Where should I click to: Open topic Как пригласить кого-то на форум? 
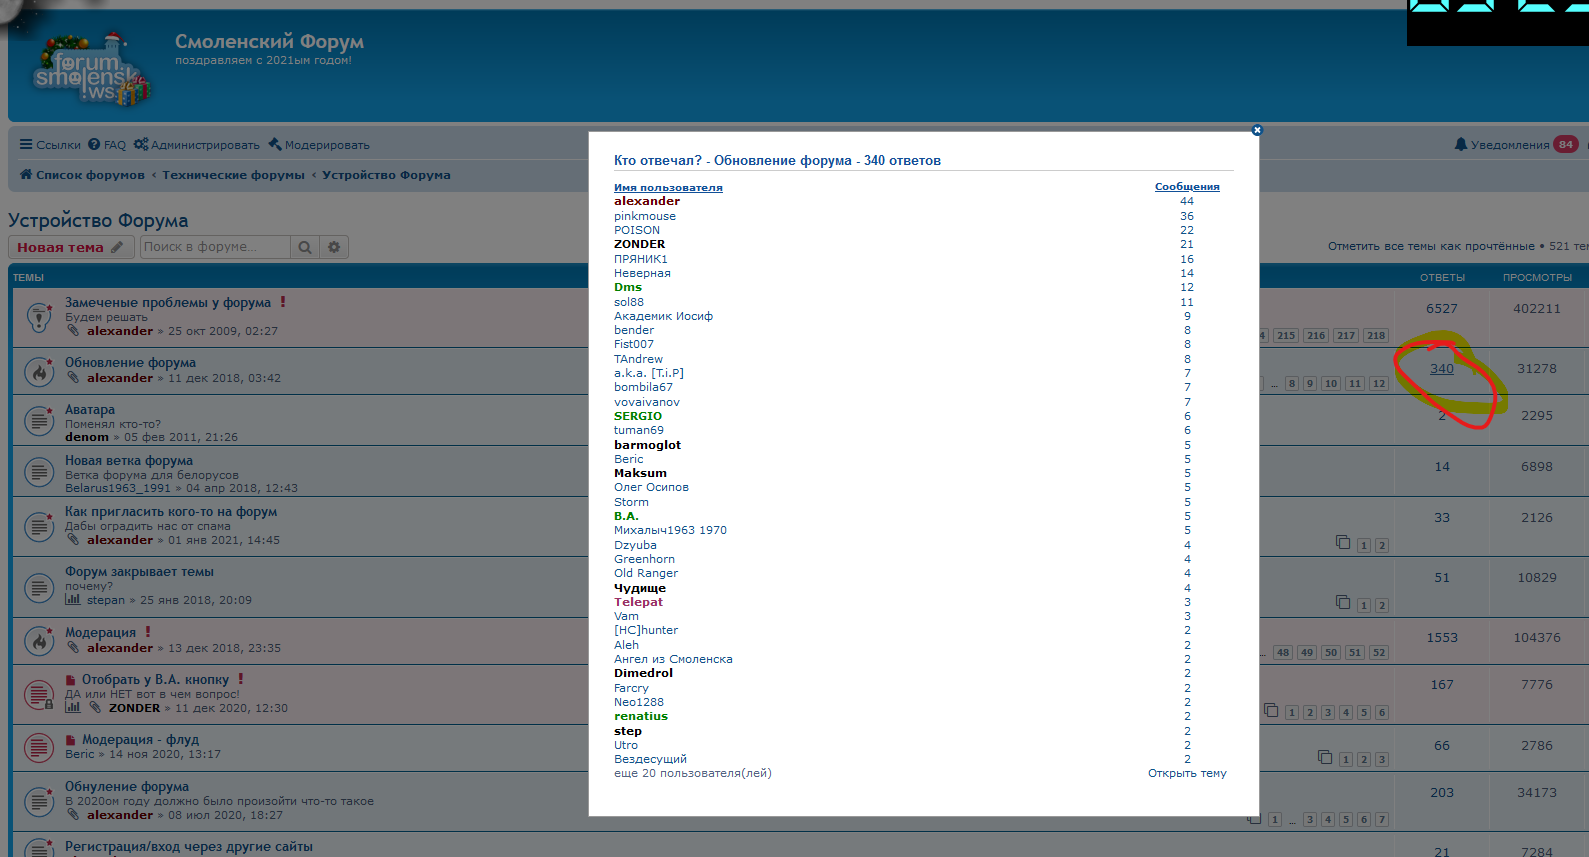(171, 511)
